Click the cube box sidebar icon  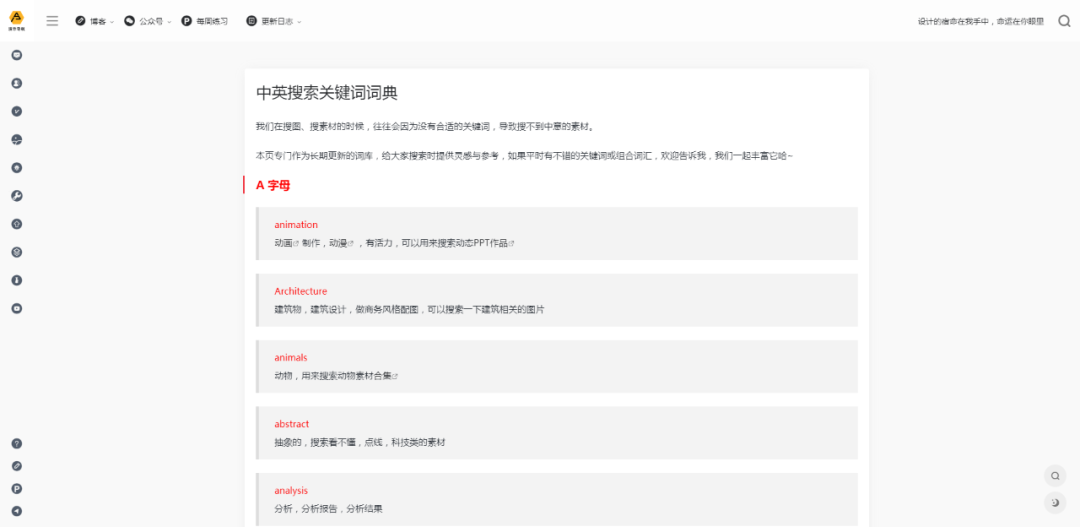click(17, 252)
